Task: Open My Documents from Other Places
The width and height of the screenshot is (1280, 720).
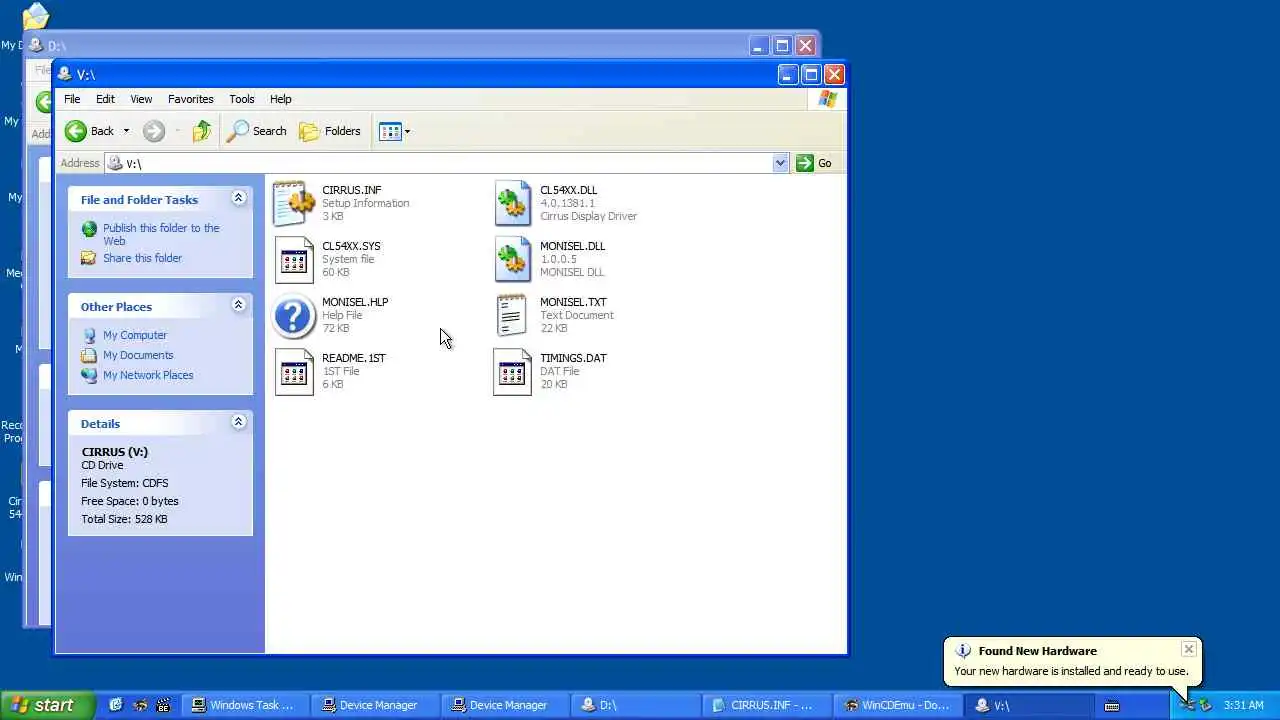Action: click(x=138, y=355)
